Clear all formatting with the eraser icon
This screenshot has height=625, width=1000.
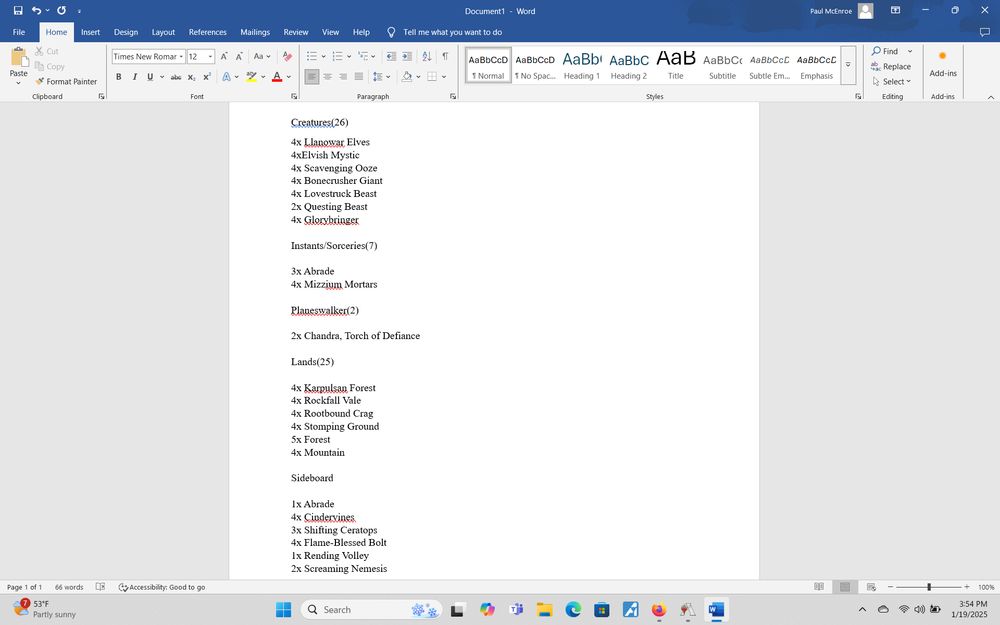(287, 57)
